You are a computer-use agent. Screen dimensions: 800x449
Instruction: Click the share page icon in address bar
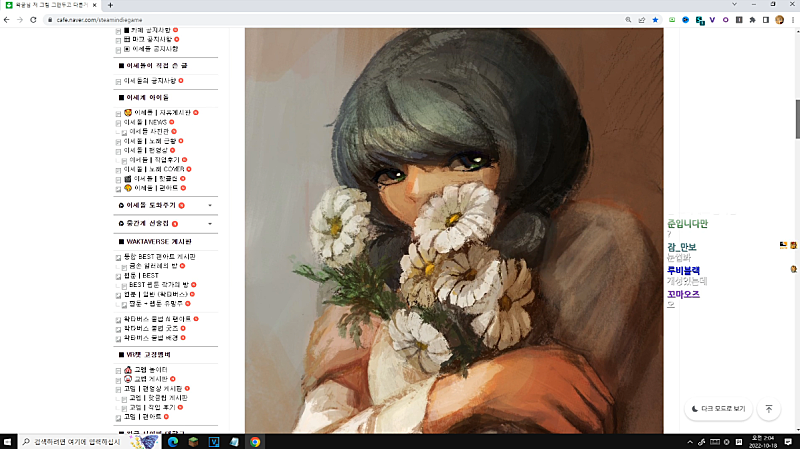tap(641, 20)
